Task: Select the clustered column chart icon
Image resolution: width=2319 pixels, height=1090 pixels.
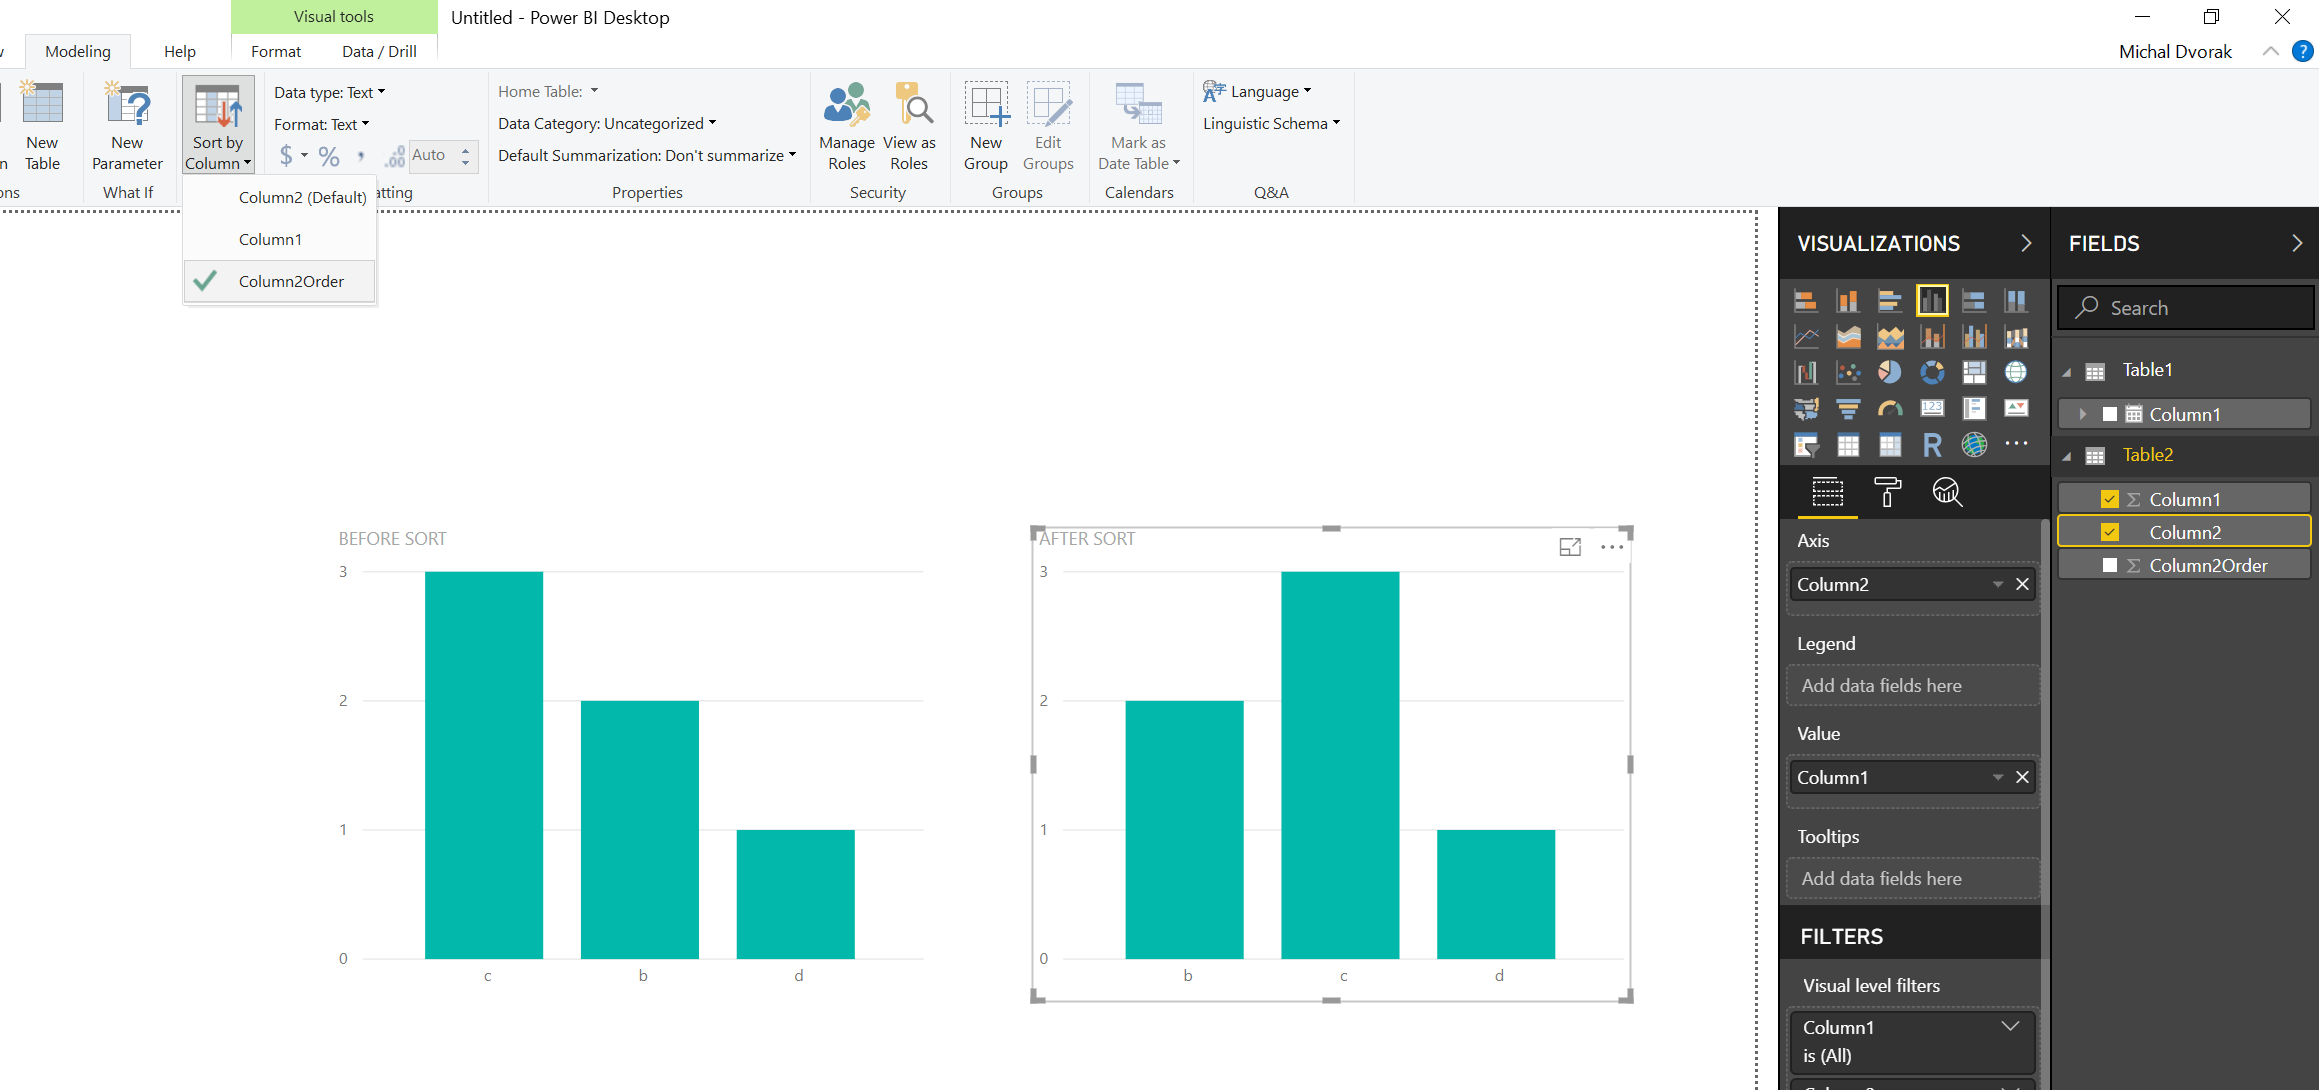Action: click(x=1932, y=300)
